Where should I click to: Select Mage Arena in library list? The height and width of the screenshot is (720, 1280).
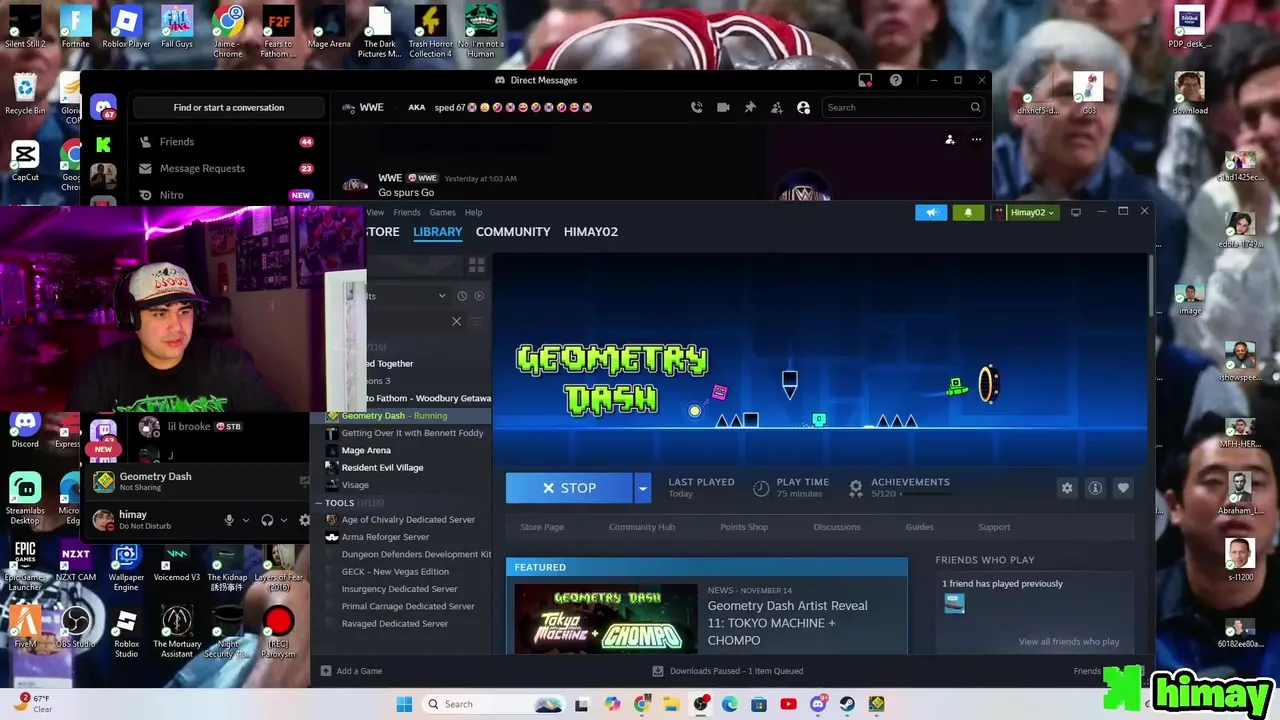click(x=366, y=450)
